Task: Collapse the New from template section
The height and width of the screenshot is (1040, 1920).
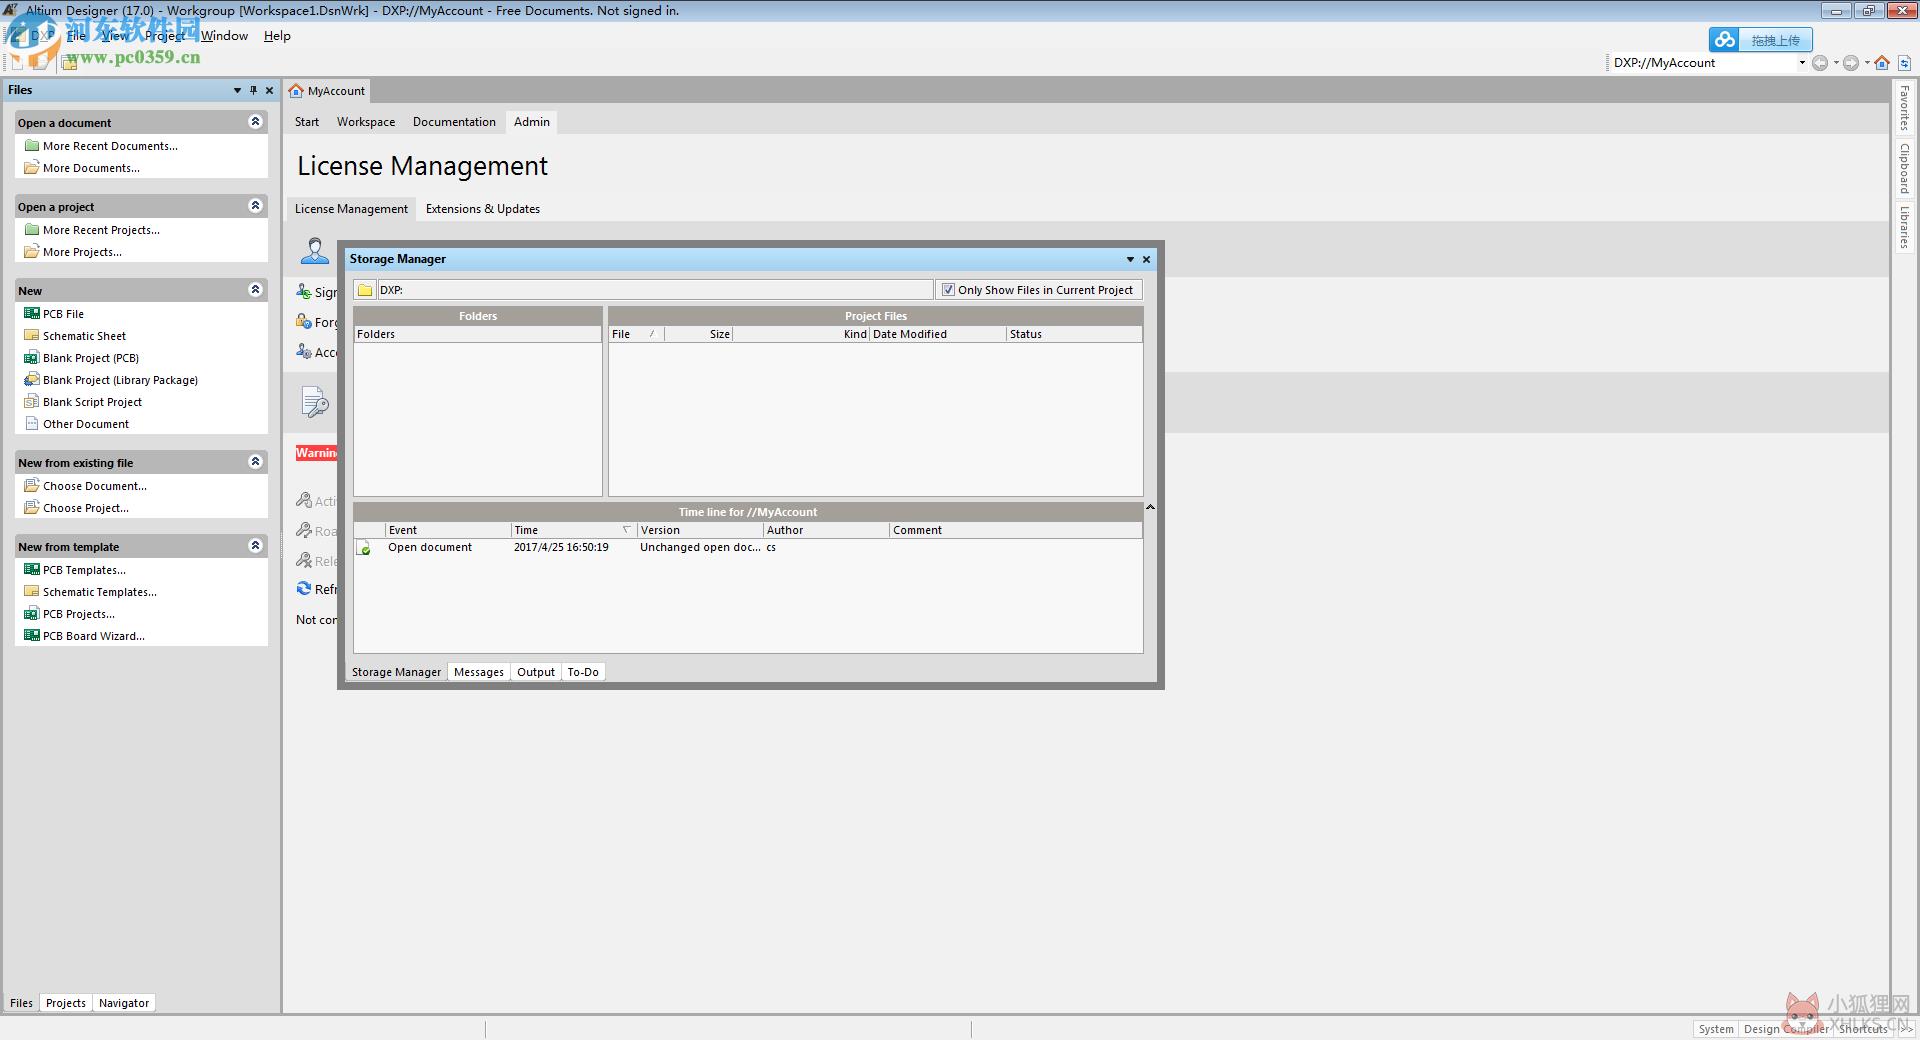Action: (255, 546)
